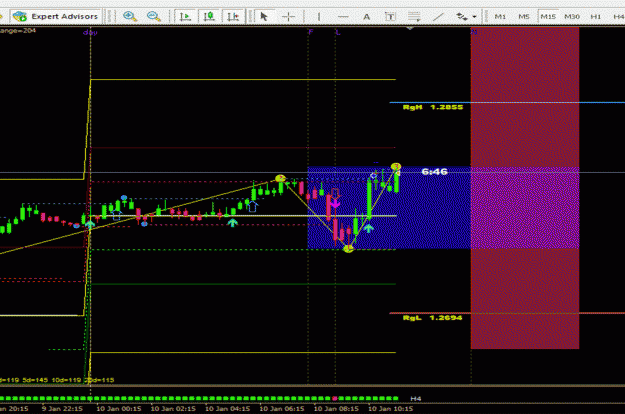Select the active M15 timeframe button

click(x=548, y=17)
